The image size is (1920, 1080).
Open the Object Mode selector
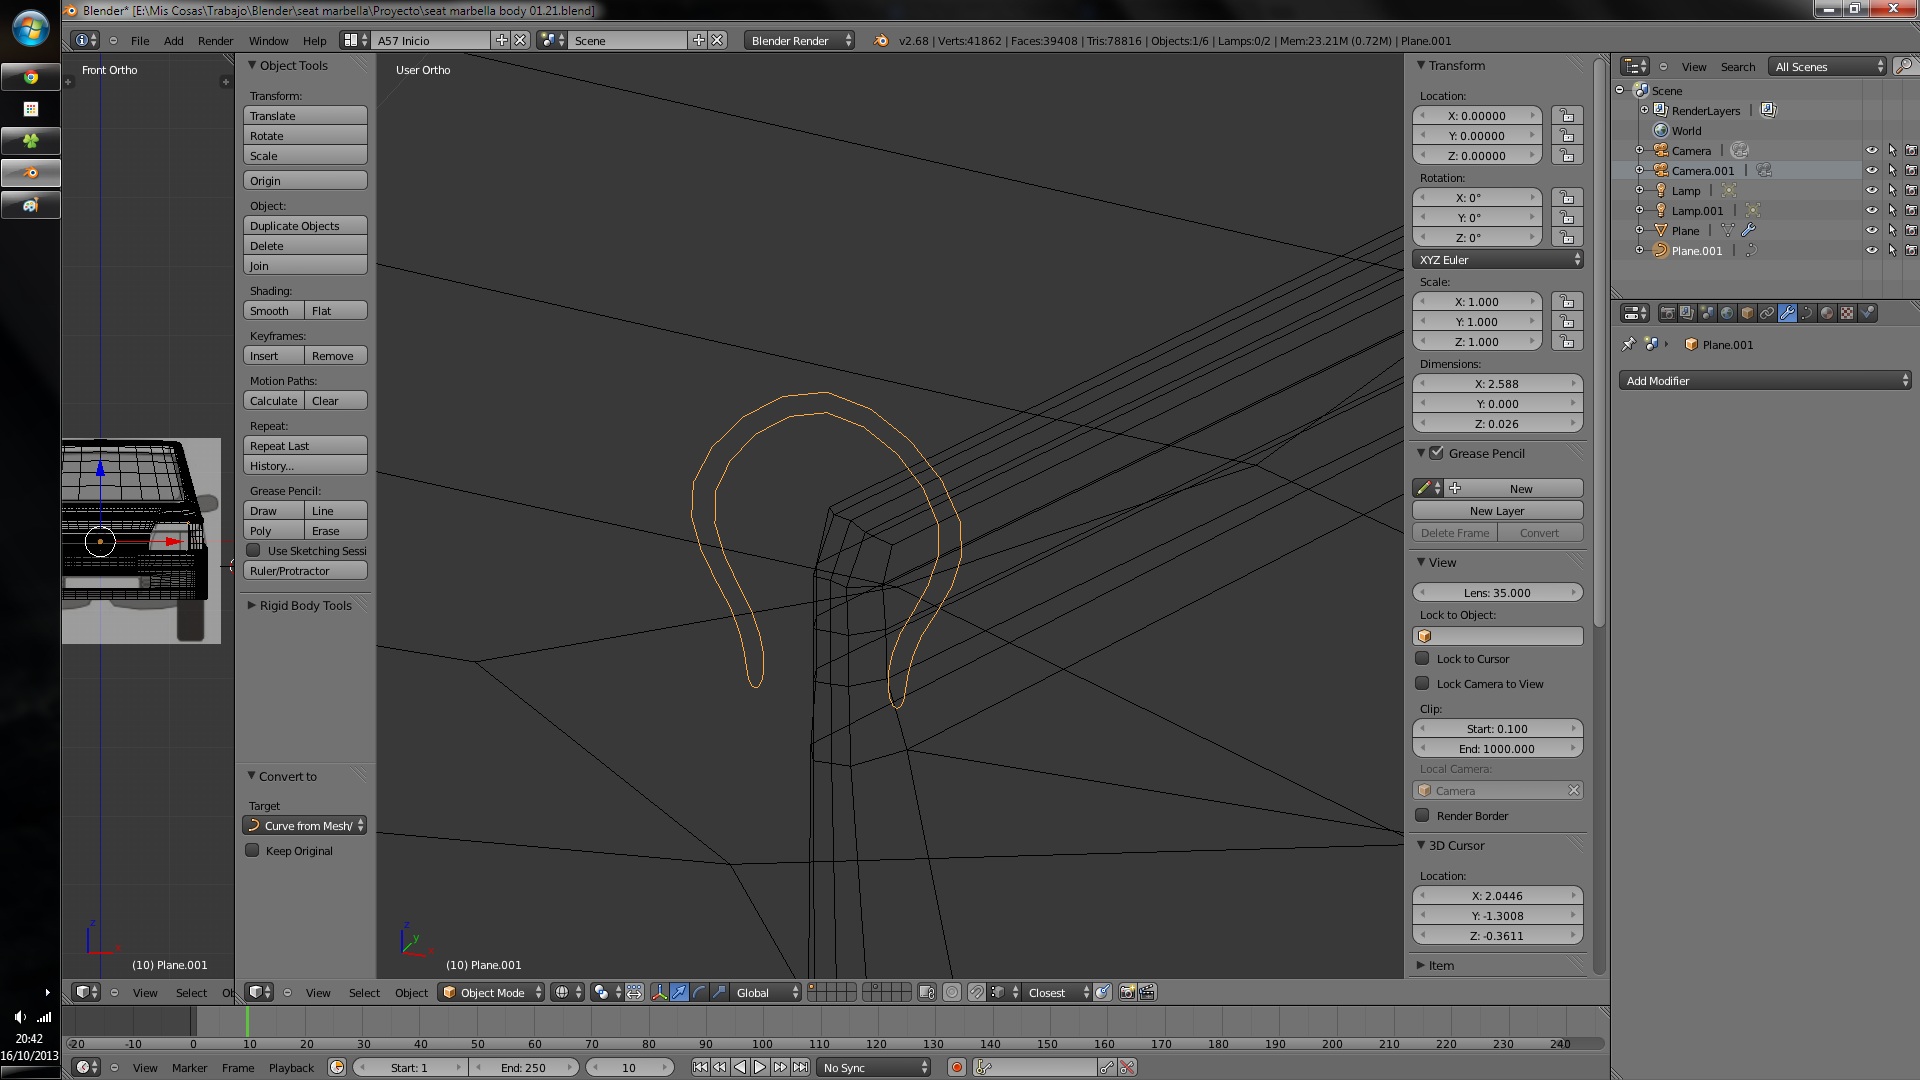coord(492,992)
